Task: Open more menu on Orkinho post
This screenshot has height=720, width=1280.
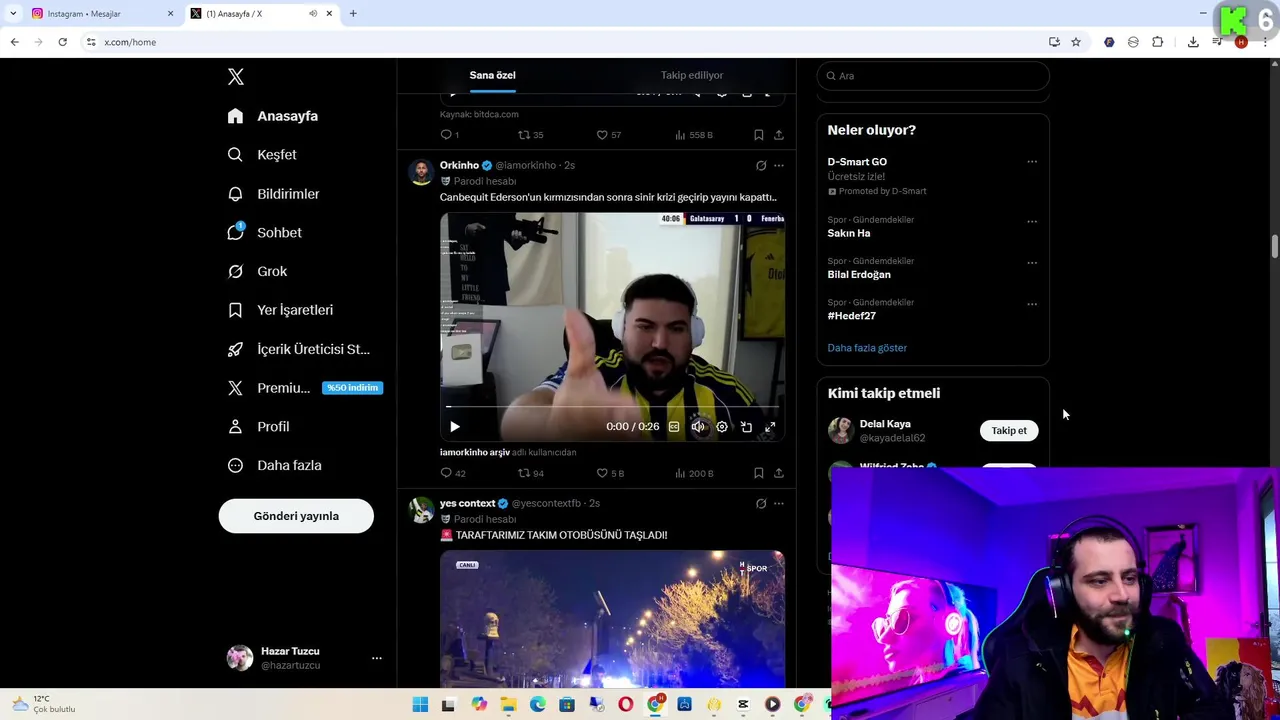Action: pyautogui.click(x=779, y=166)
